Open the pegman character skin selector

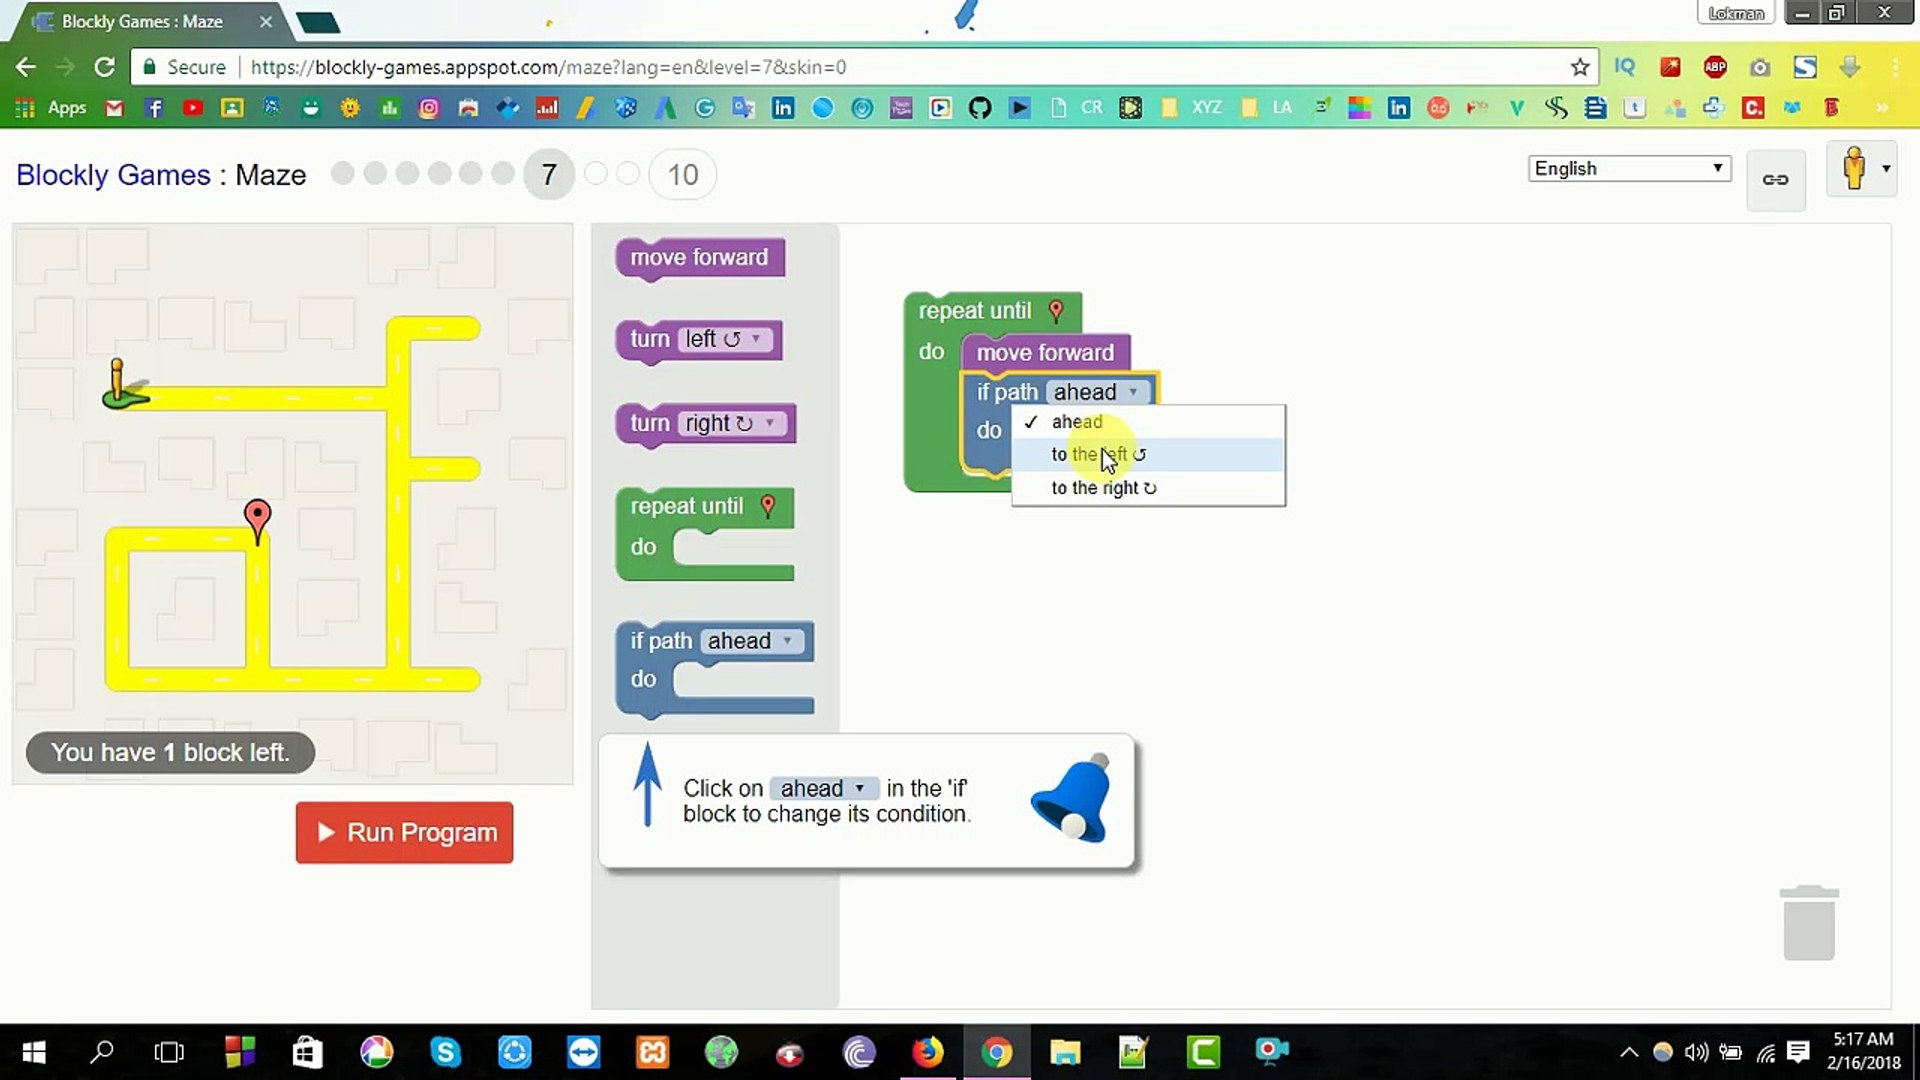coord(1861,169)
